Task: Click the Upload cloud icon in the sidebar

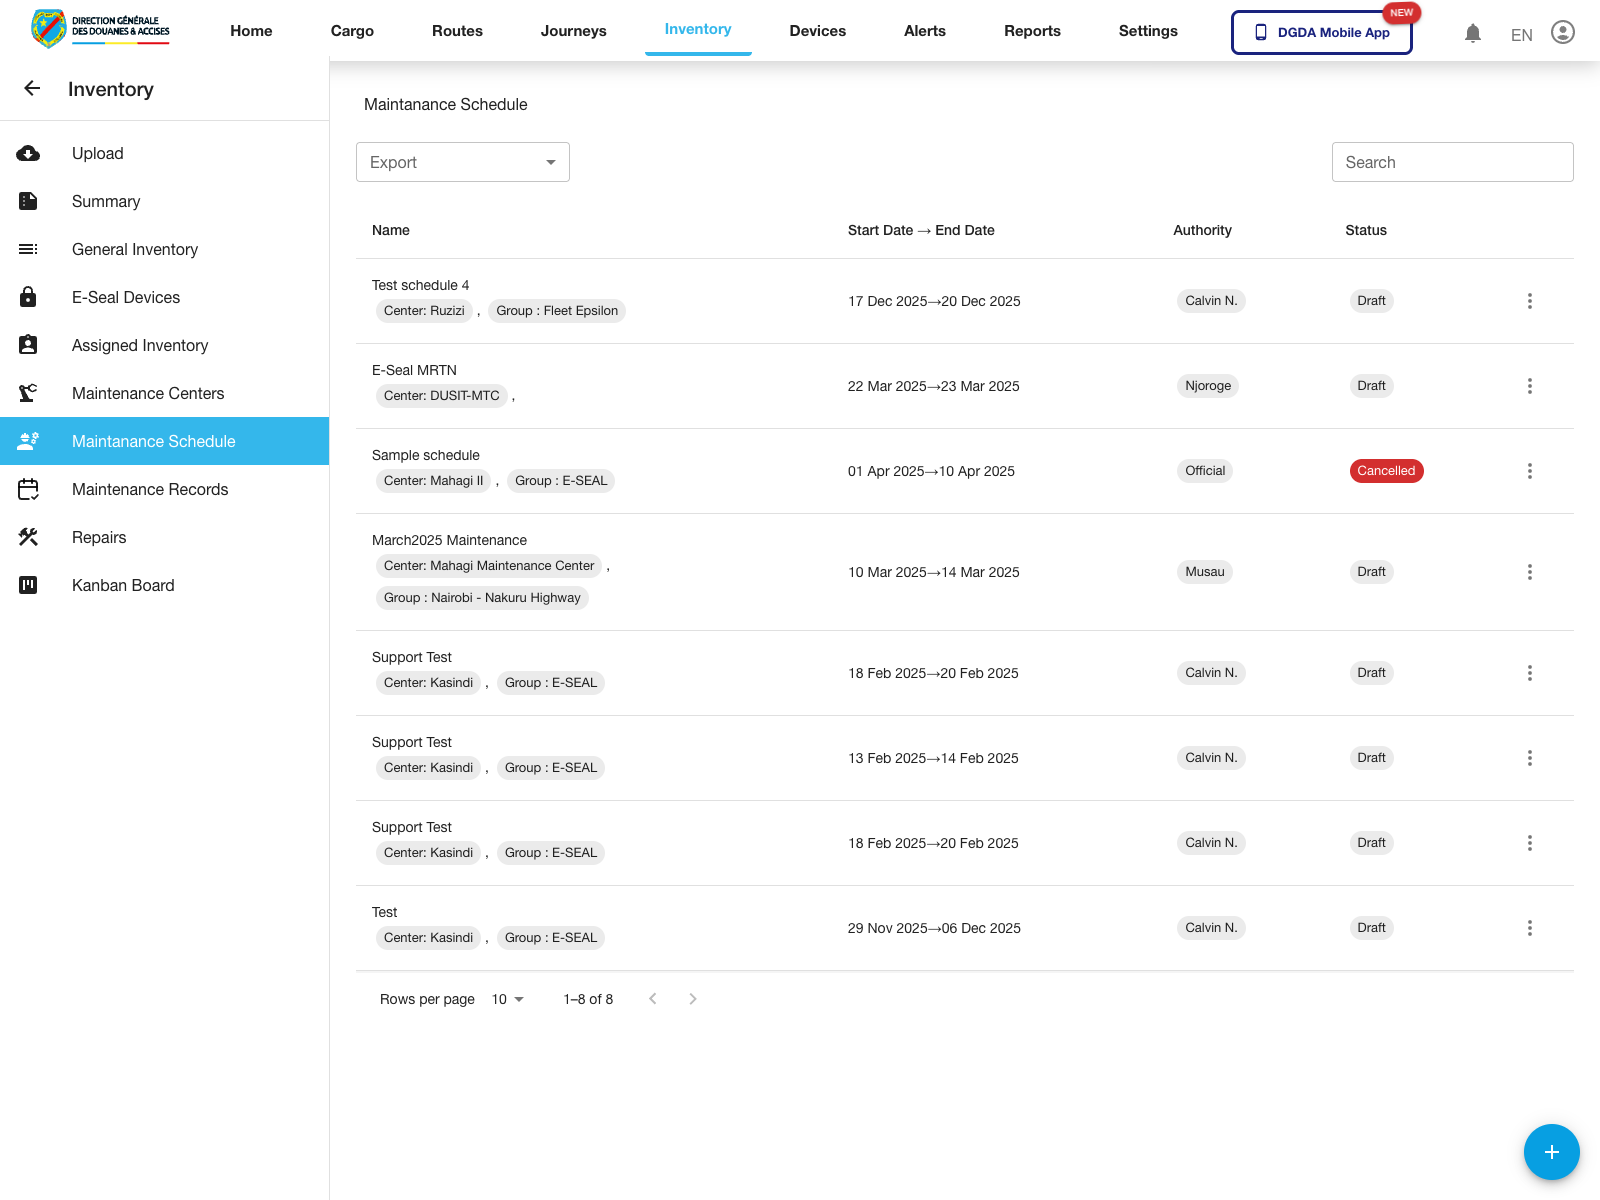Action: 28,153
